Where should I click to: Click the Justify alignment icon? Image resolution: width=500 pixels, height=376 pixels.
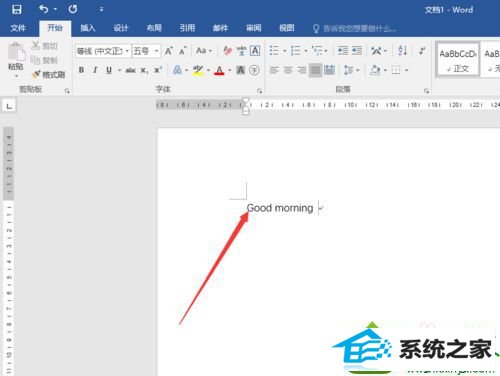[315, 70]
